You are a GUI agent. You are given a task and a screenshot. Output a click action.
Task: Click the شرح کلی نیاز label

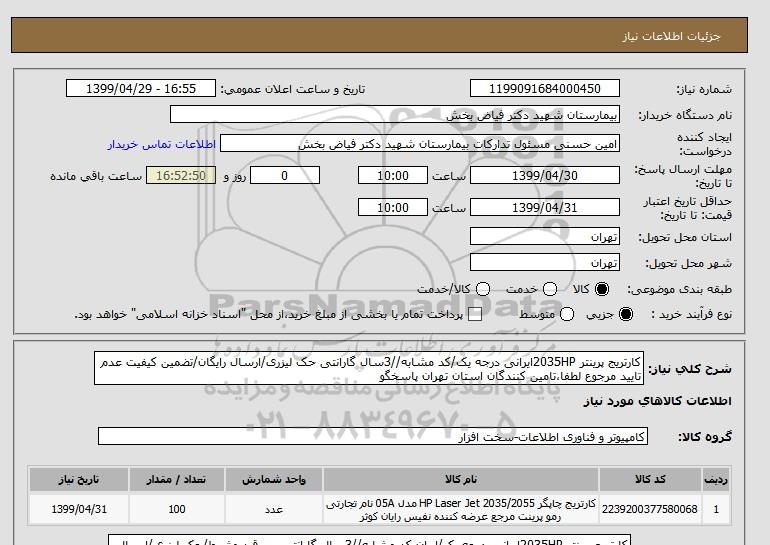[x=690, y=369]
